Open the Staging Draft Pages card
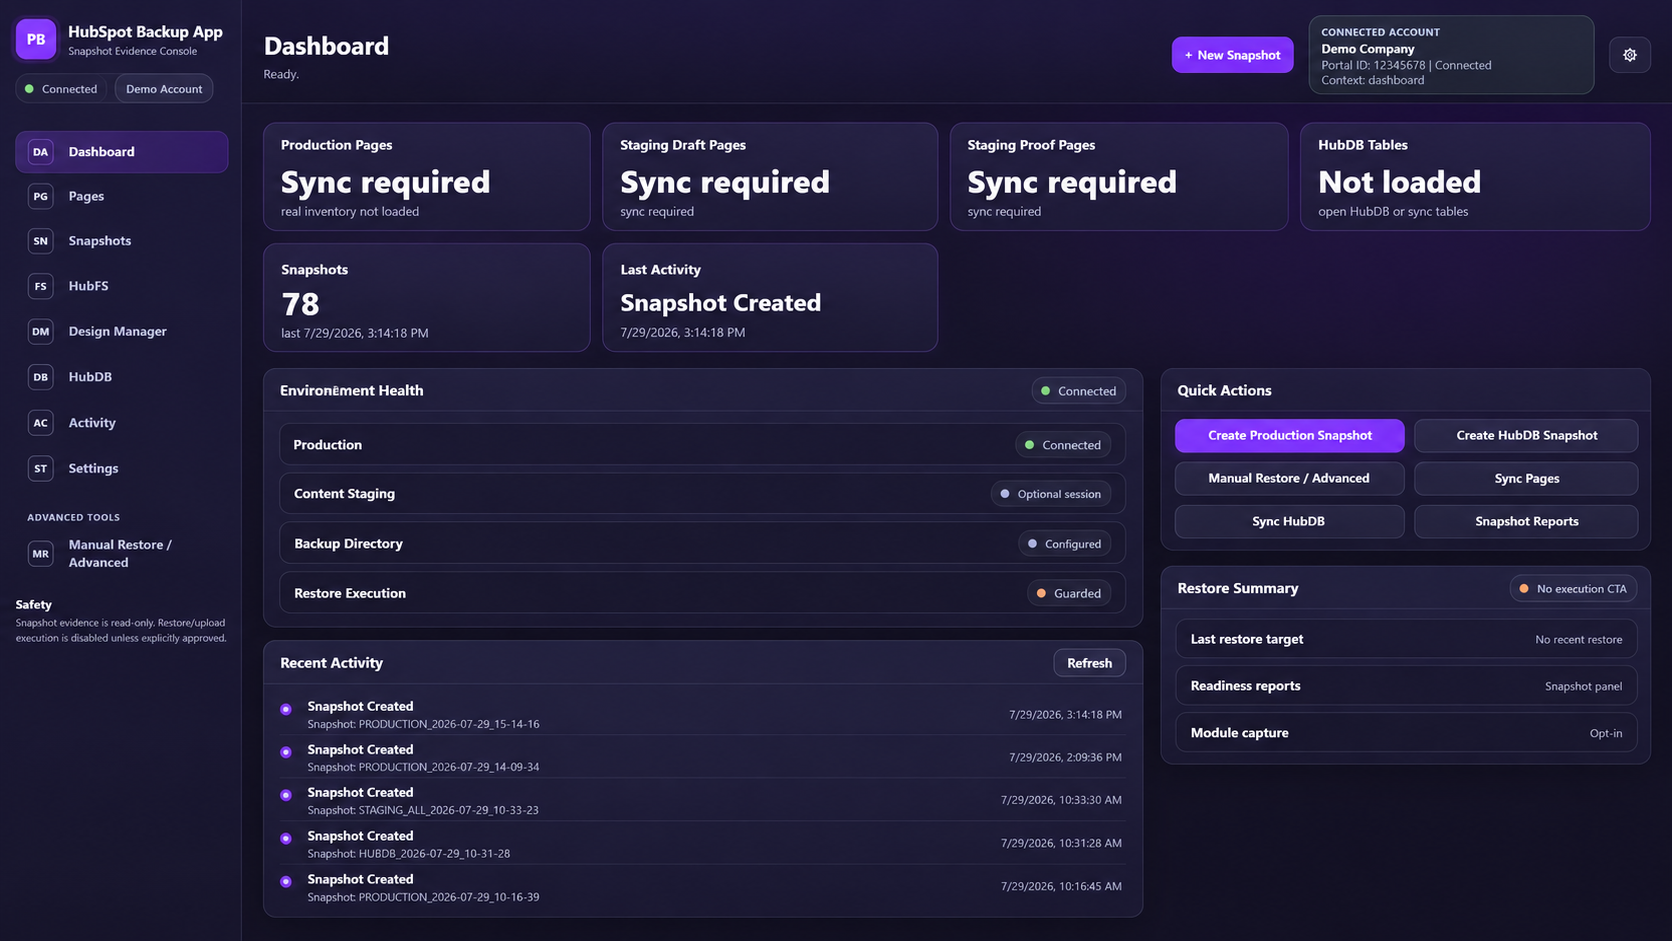 770,177
